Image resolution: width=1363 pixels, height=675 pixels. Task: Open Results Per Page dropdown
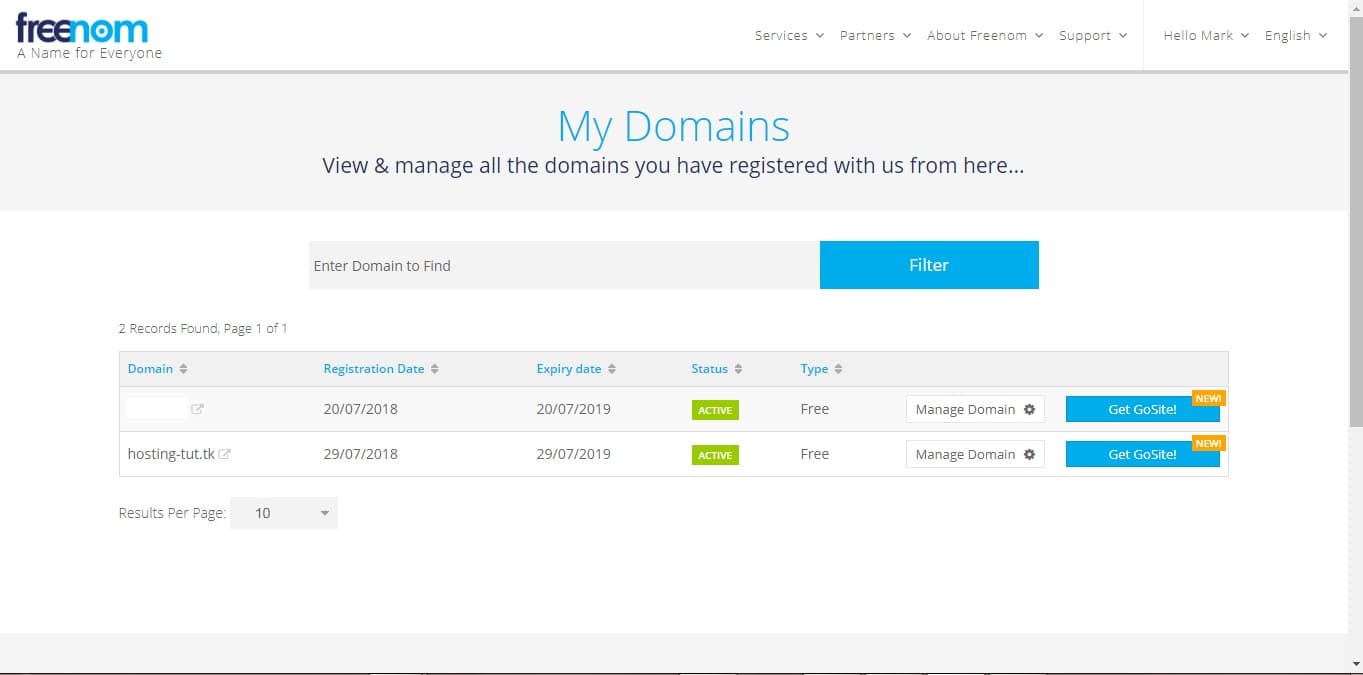(x=284, y=513)
